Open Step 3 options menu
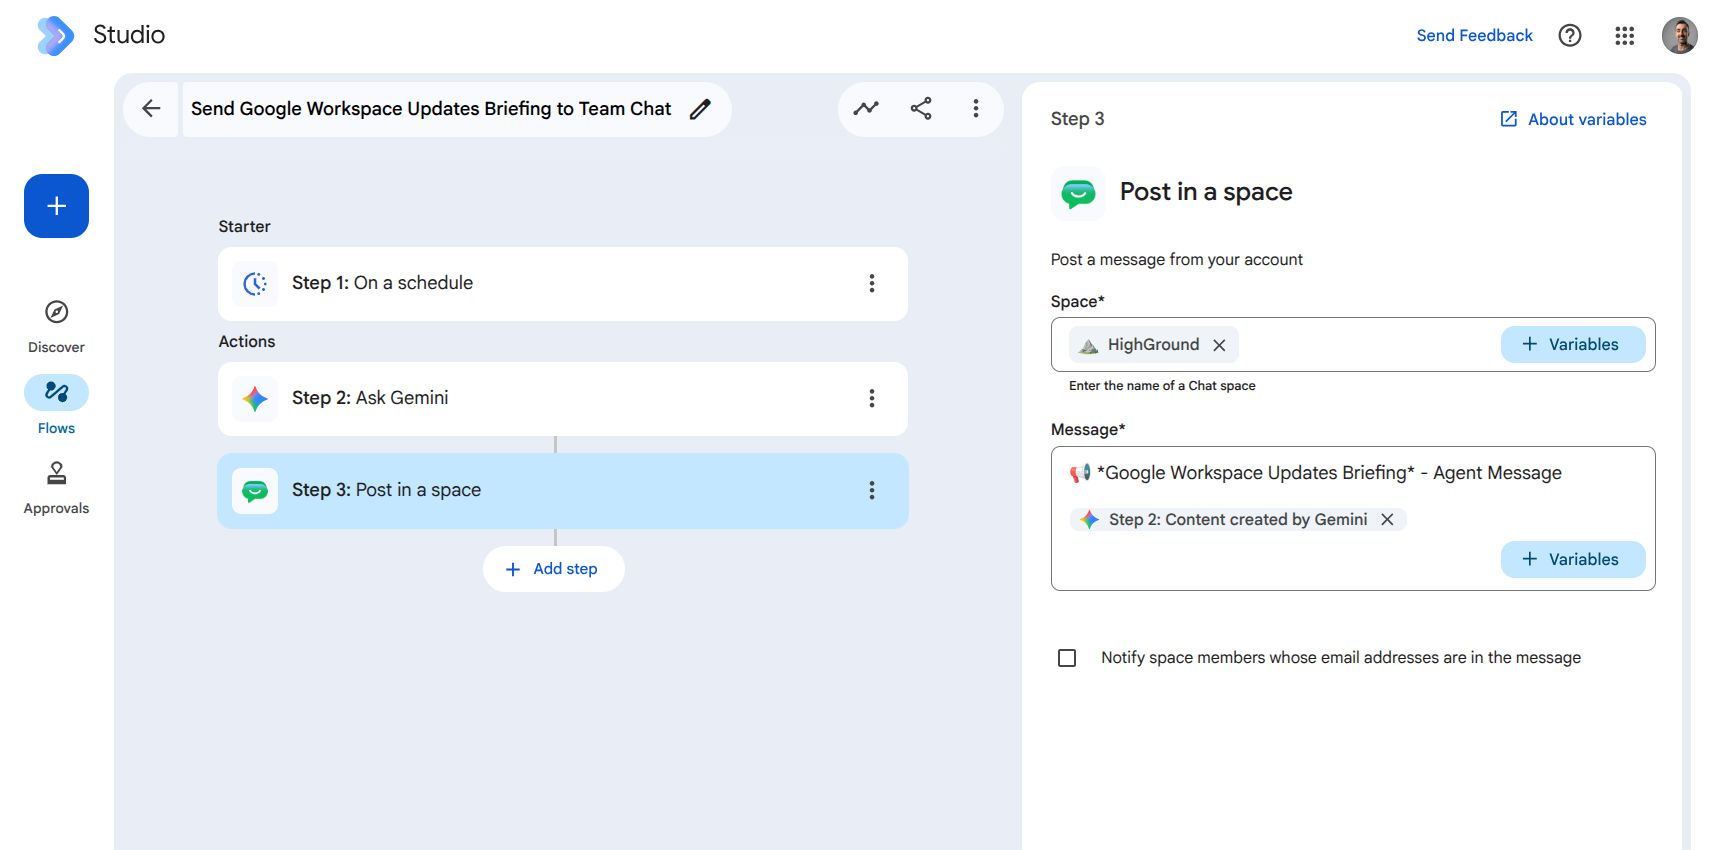This screenshot has width=1717, height=850. tap(872, 490)
